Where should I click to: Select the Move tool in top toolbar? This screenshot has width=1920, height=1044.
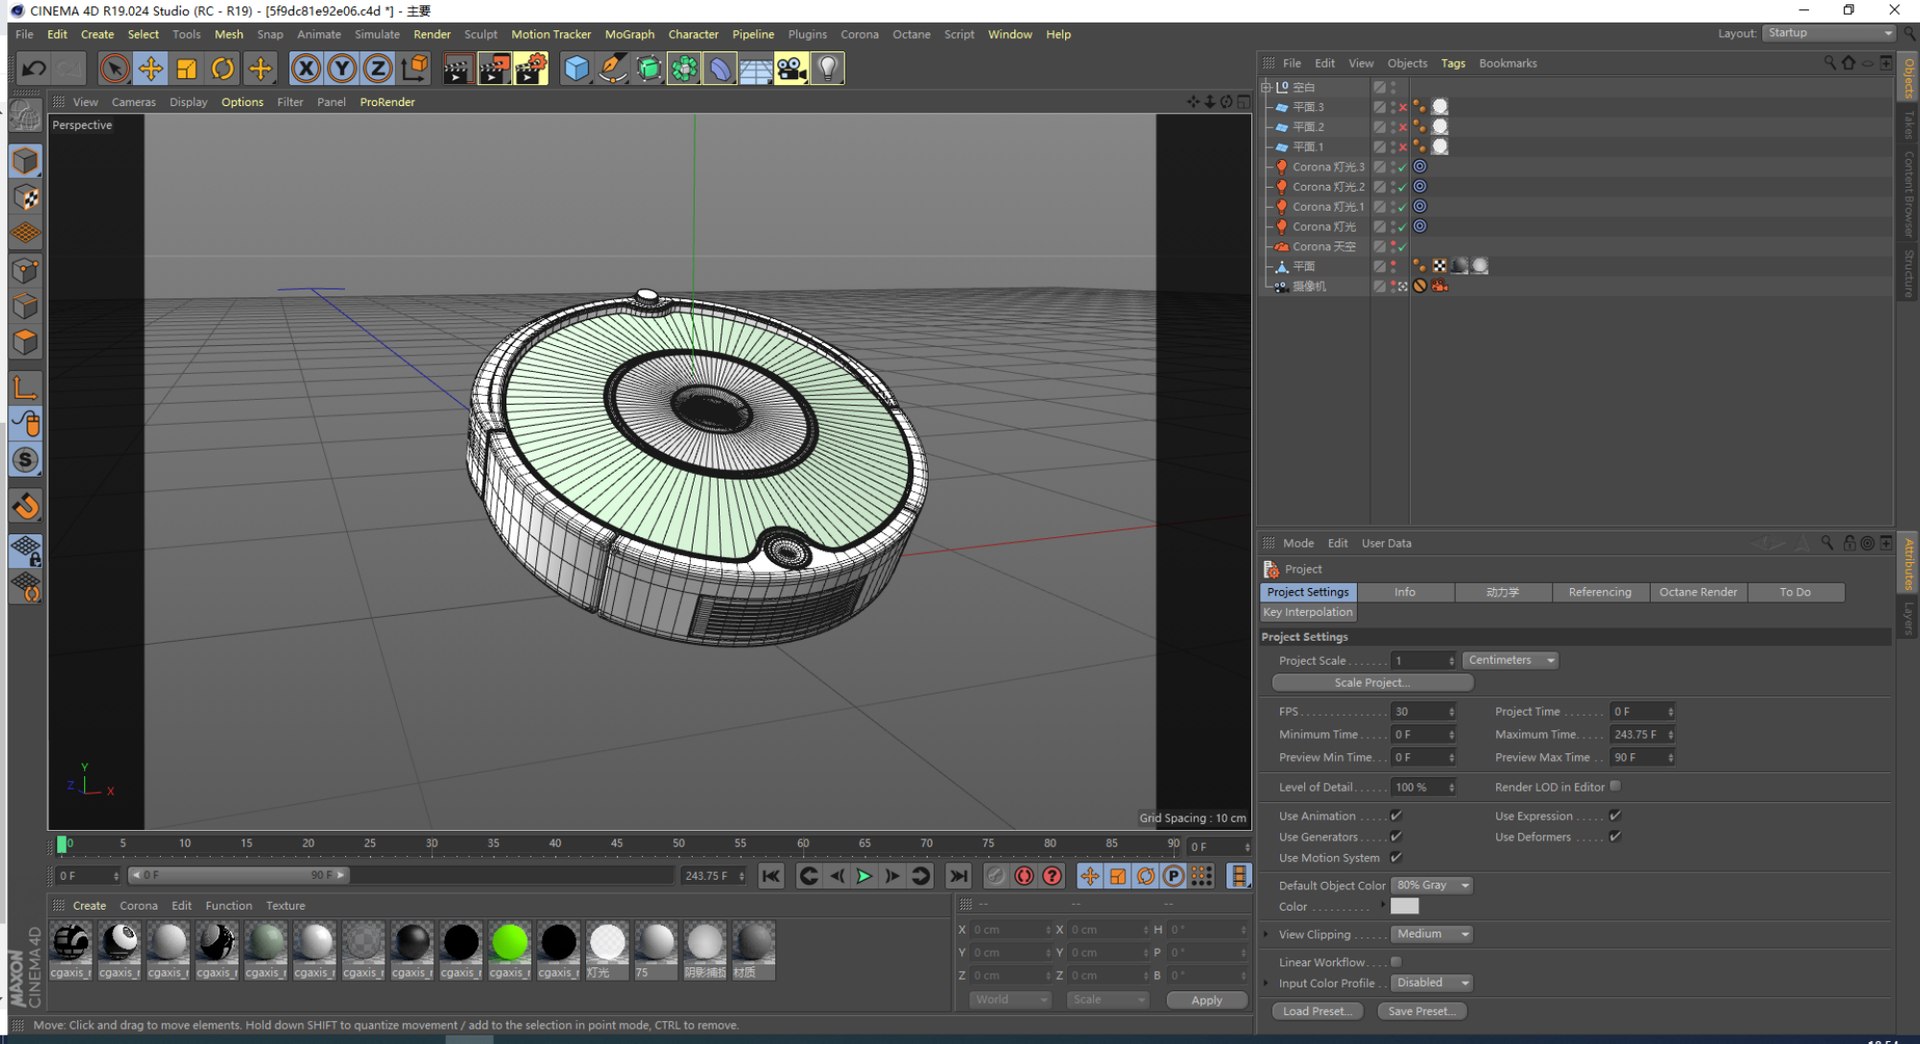[x=150, y=69]
